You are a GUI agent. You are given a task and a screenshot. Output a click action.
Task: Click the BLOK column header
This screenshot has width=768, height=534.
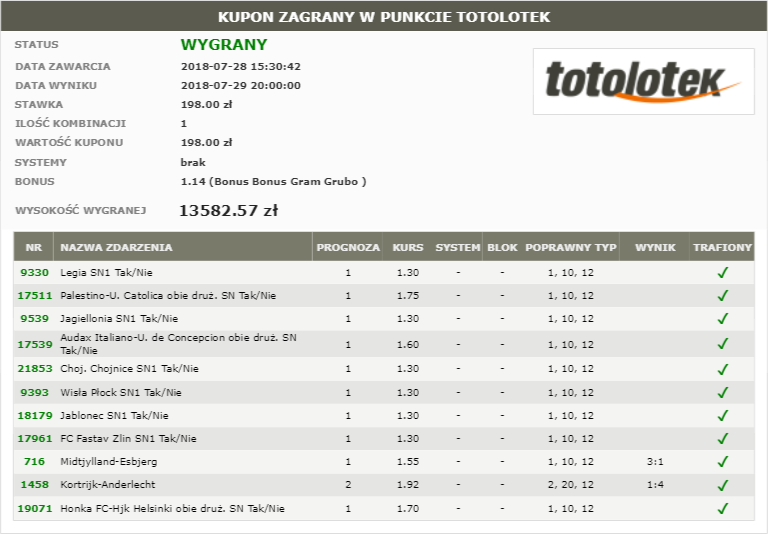point(502,247)
